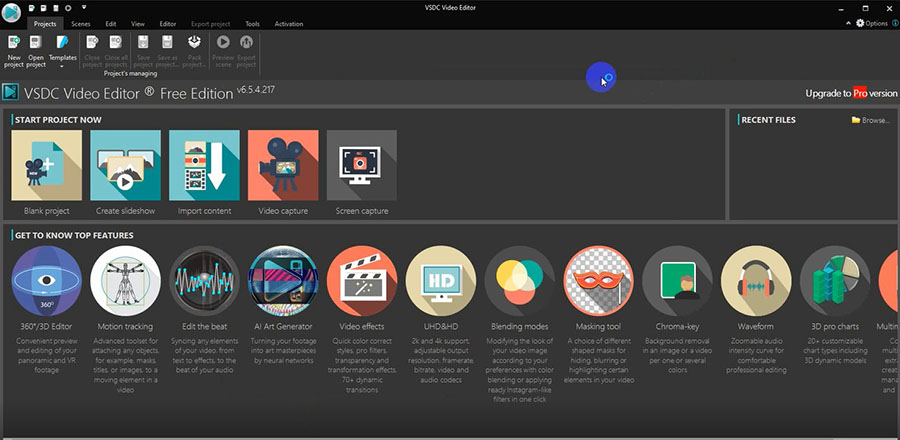Screen dimensions: 900x440
Task: Click the Motion tracking title text
Action: (125, 326)
